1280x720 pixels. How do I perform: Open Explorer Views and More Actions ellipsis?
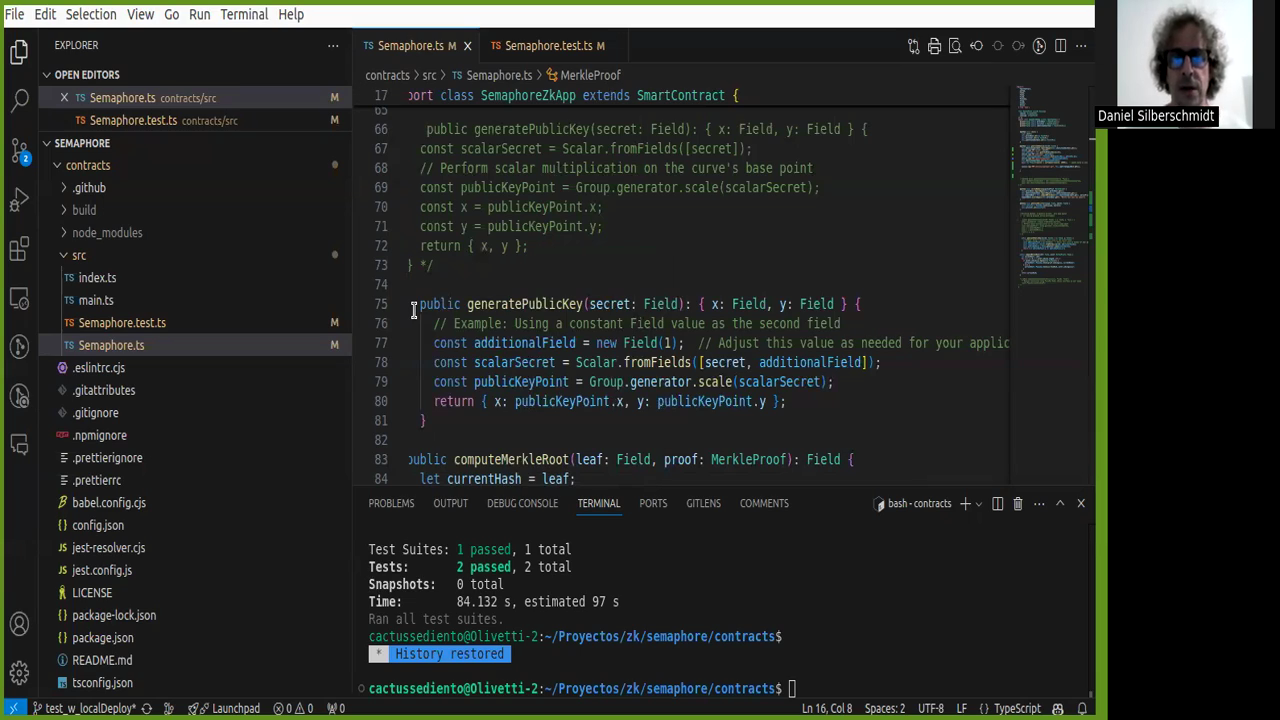[333, 46]
